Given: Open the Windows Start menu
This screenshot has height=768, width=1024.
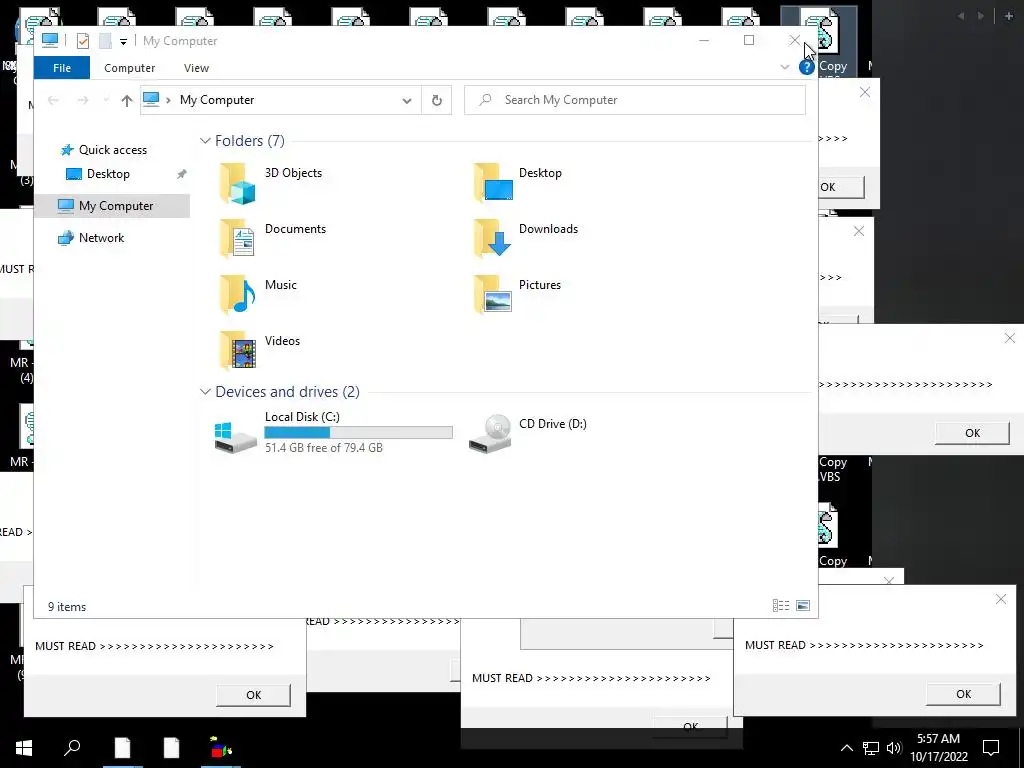Looking at the screenshot, I should pos(24,748).
